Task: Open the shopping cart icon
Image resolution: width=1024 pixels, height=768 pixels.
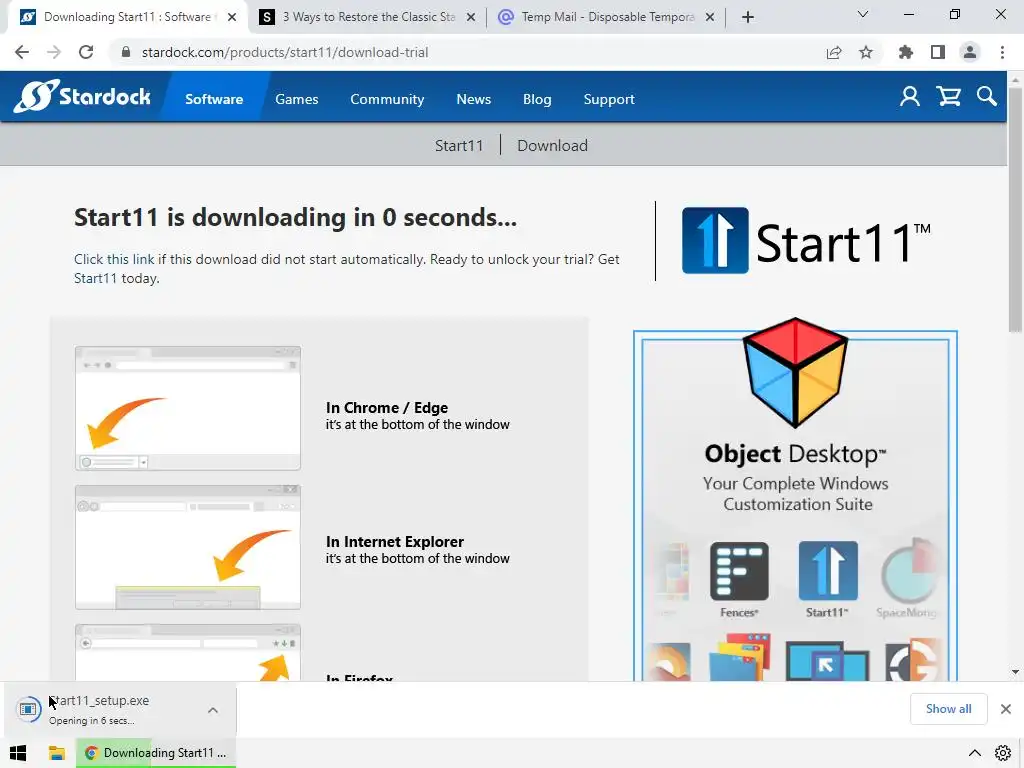Action: pyautogui.click(x=948, y=97)
